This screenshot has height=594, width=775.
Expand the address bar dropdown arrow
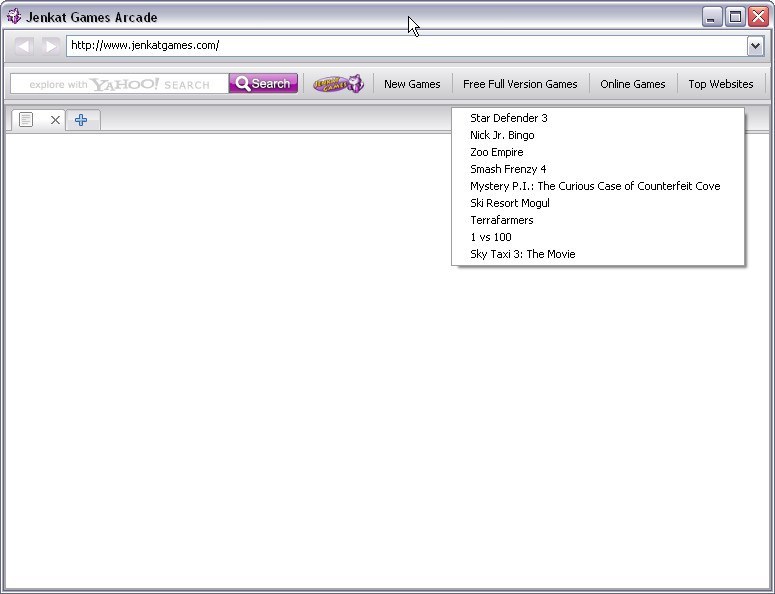[x=755, y=46]
